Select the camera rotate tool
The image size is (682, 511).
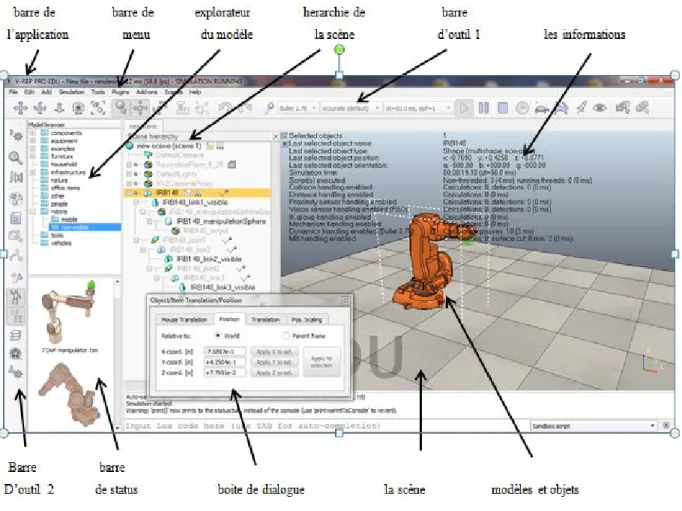(x=40, y=107)
